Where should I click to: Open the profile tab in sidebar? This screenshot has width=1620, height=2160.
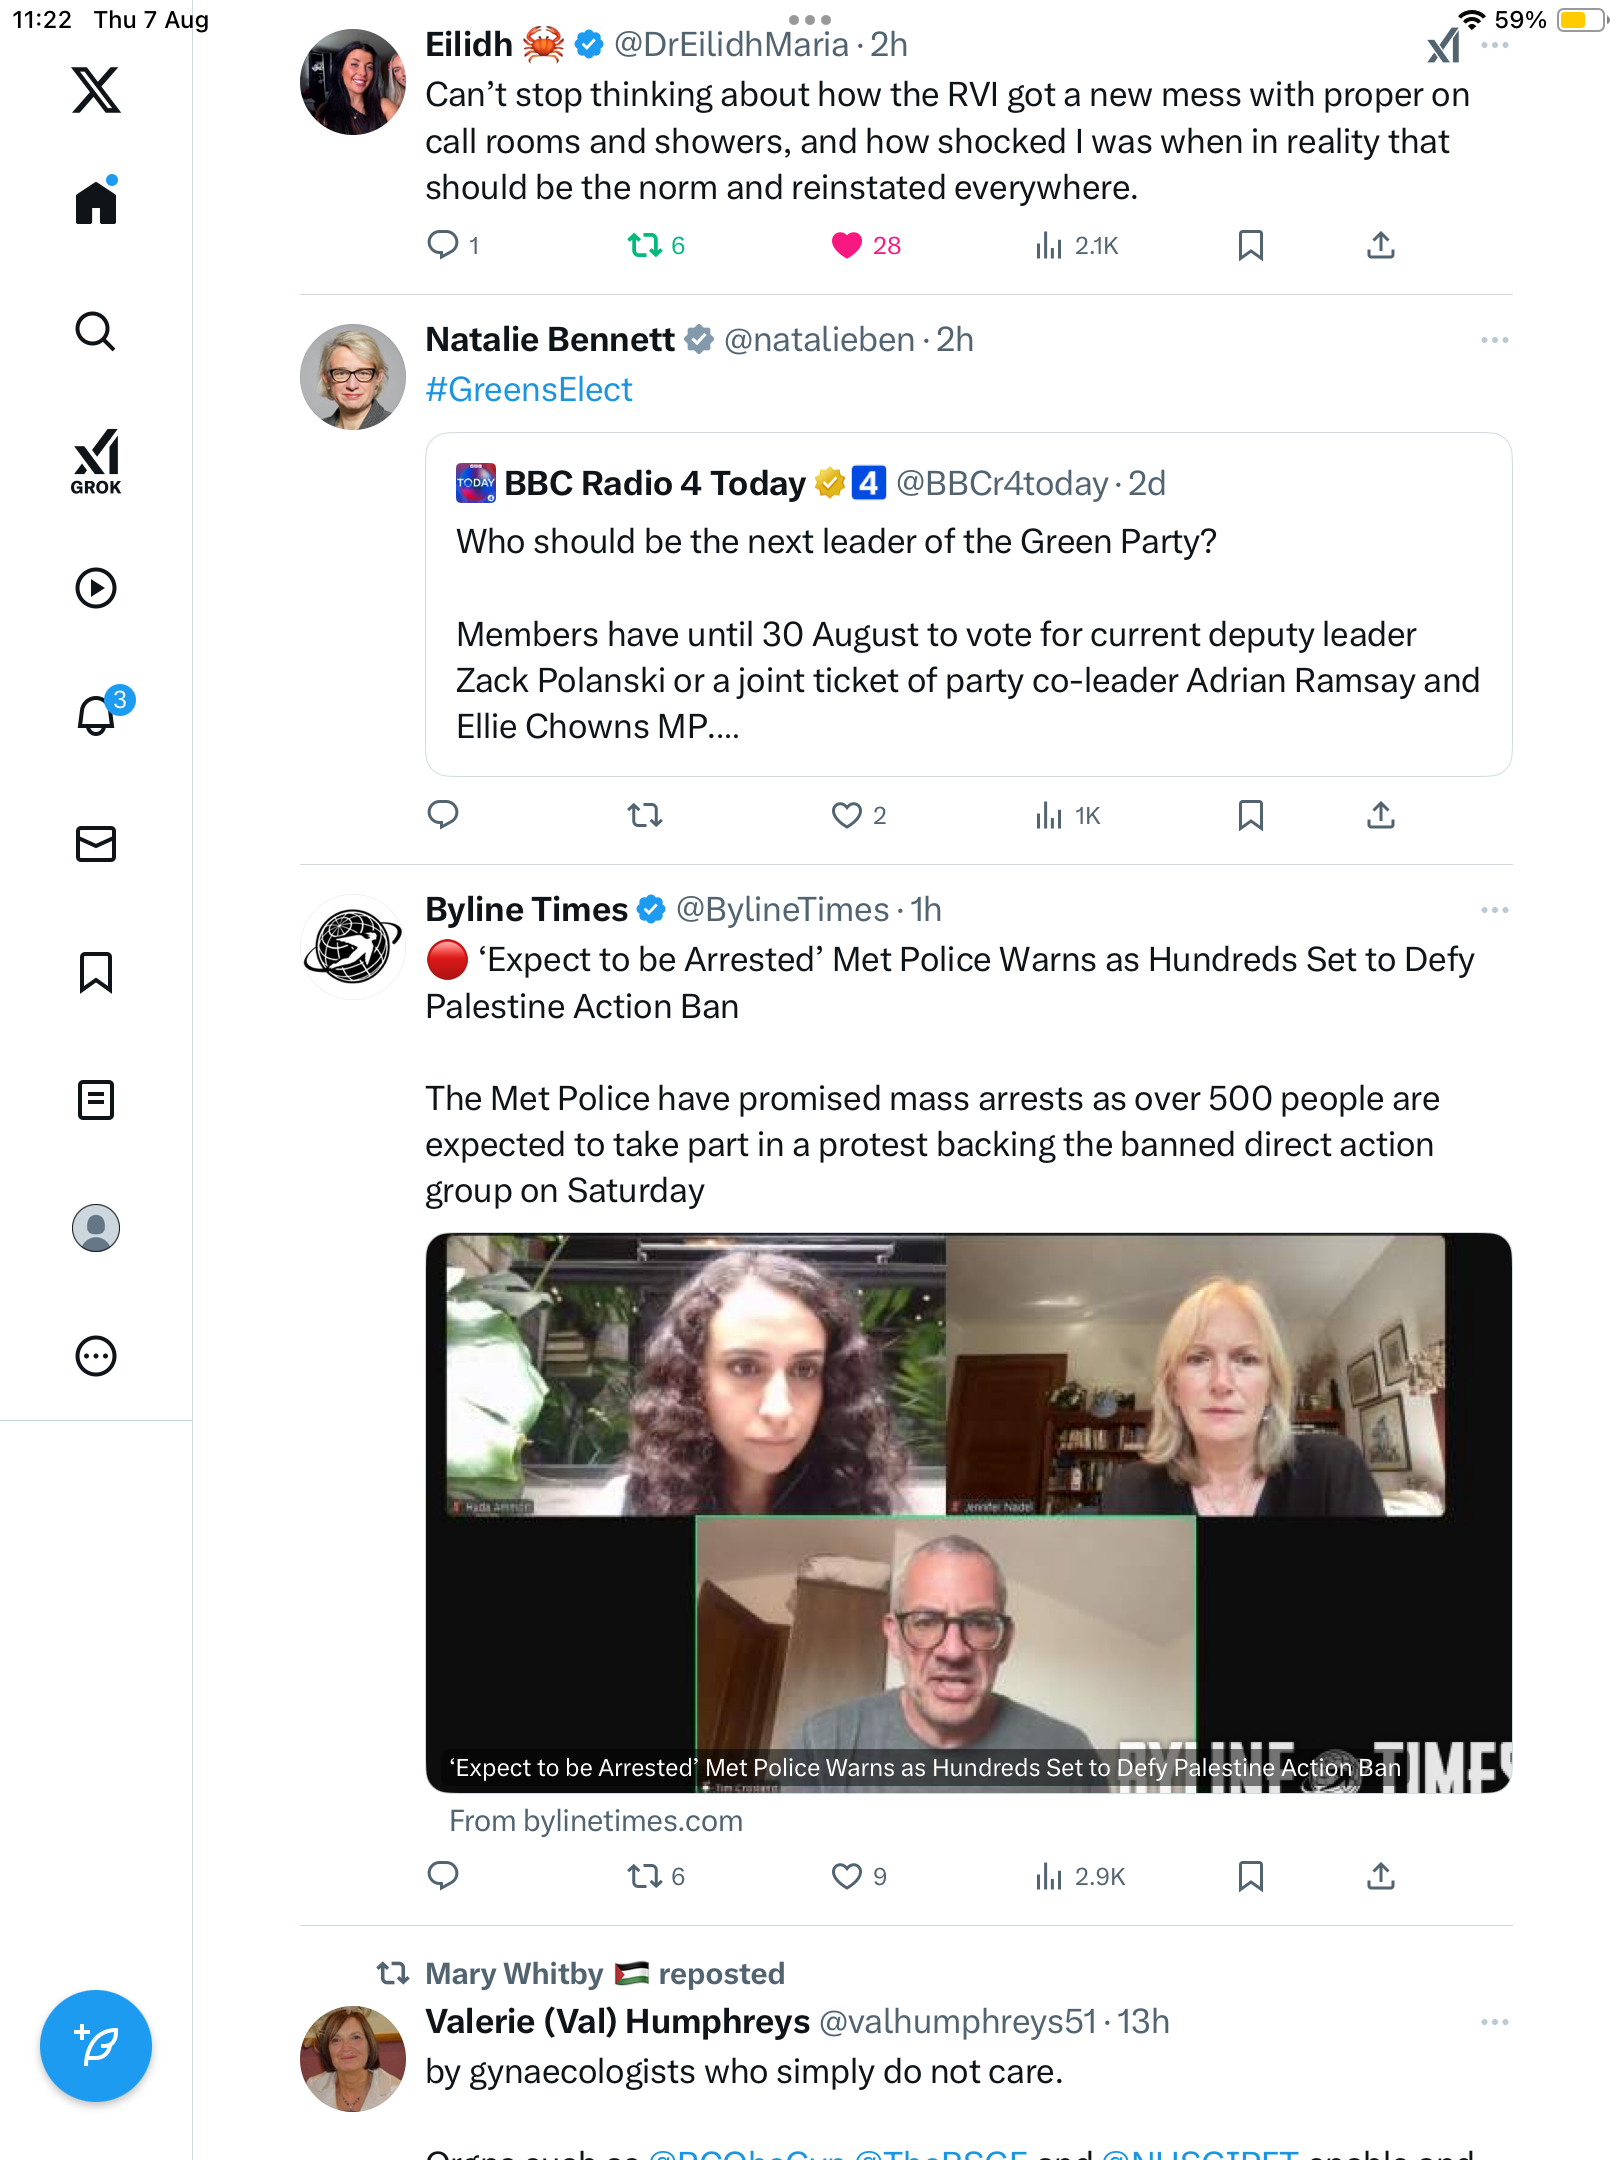(x=96, y=1228)
